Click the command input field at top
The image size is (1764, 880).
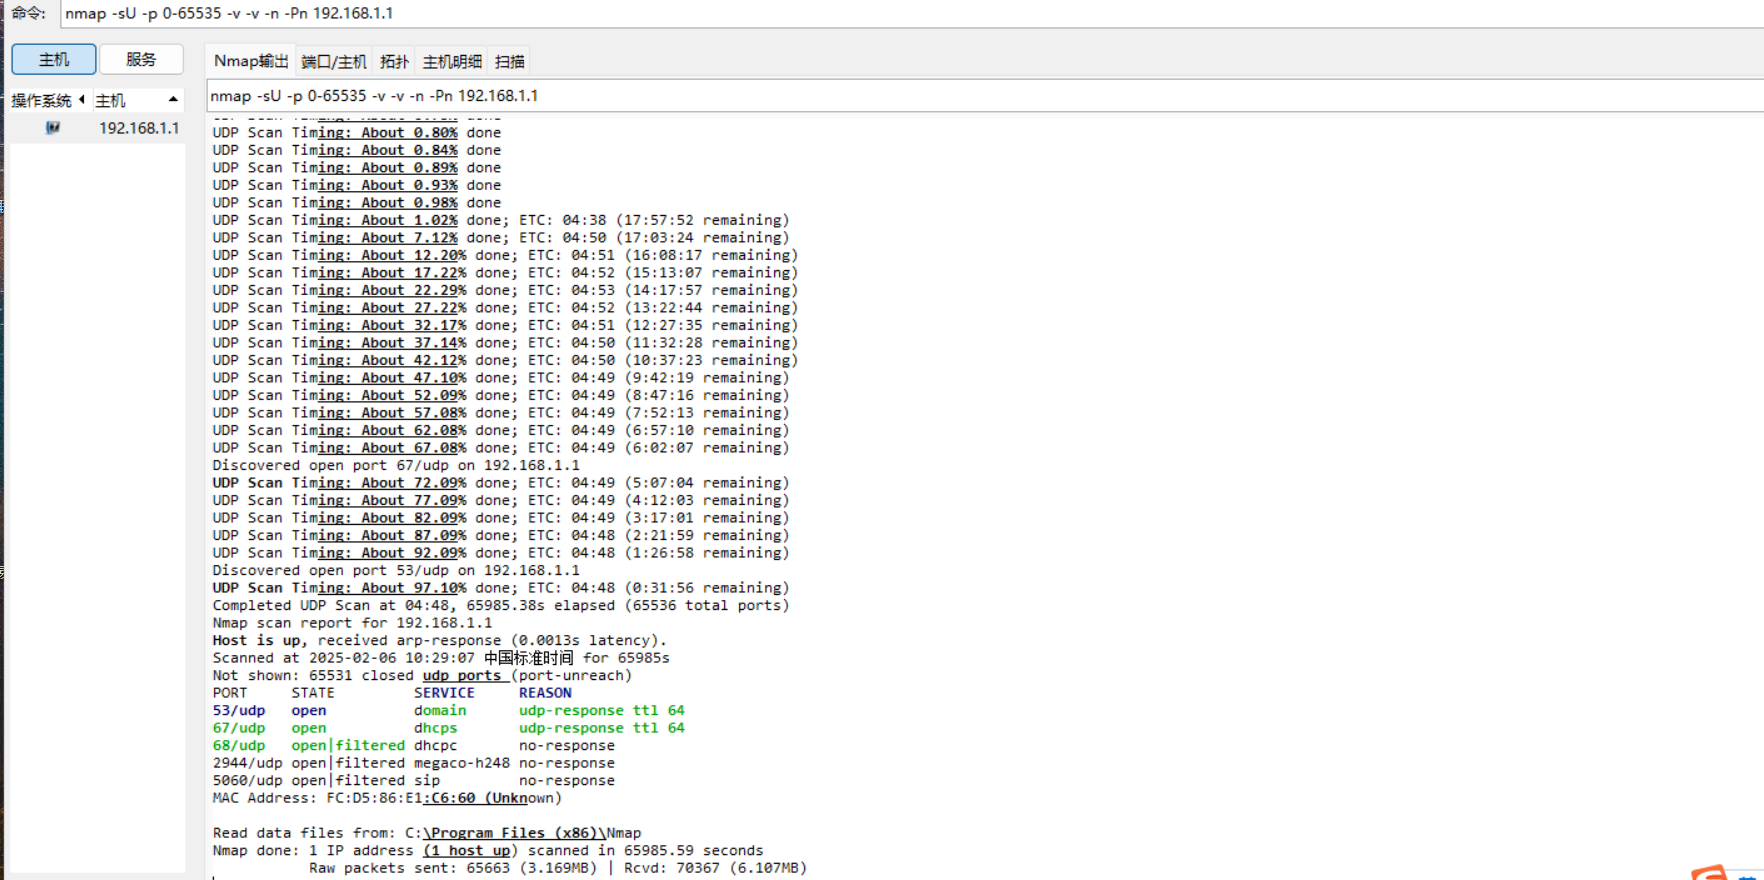[910, 13]
